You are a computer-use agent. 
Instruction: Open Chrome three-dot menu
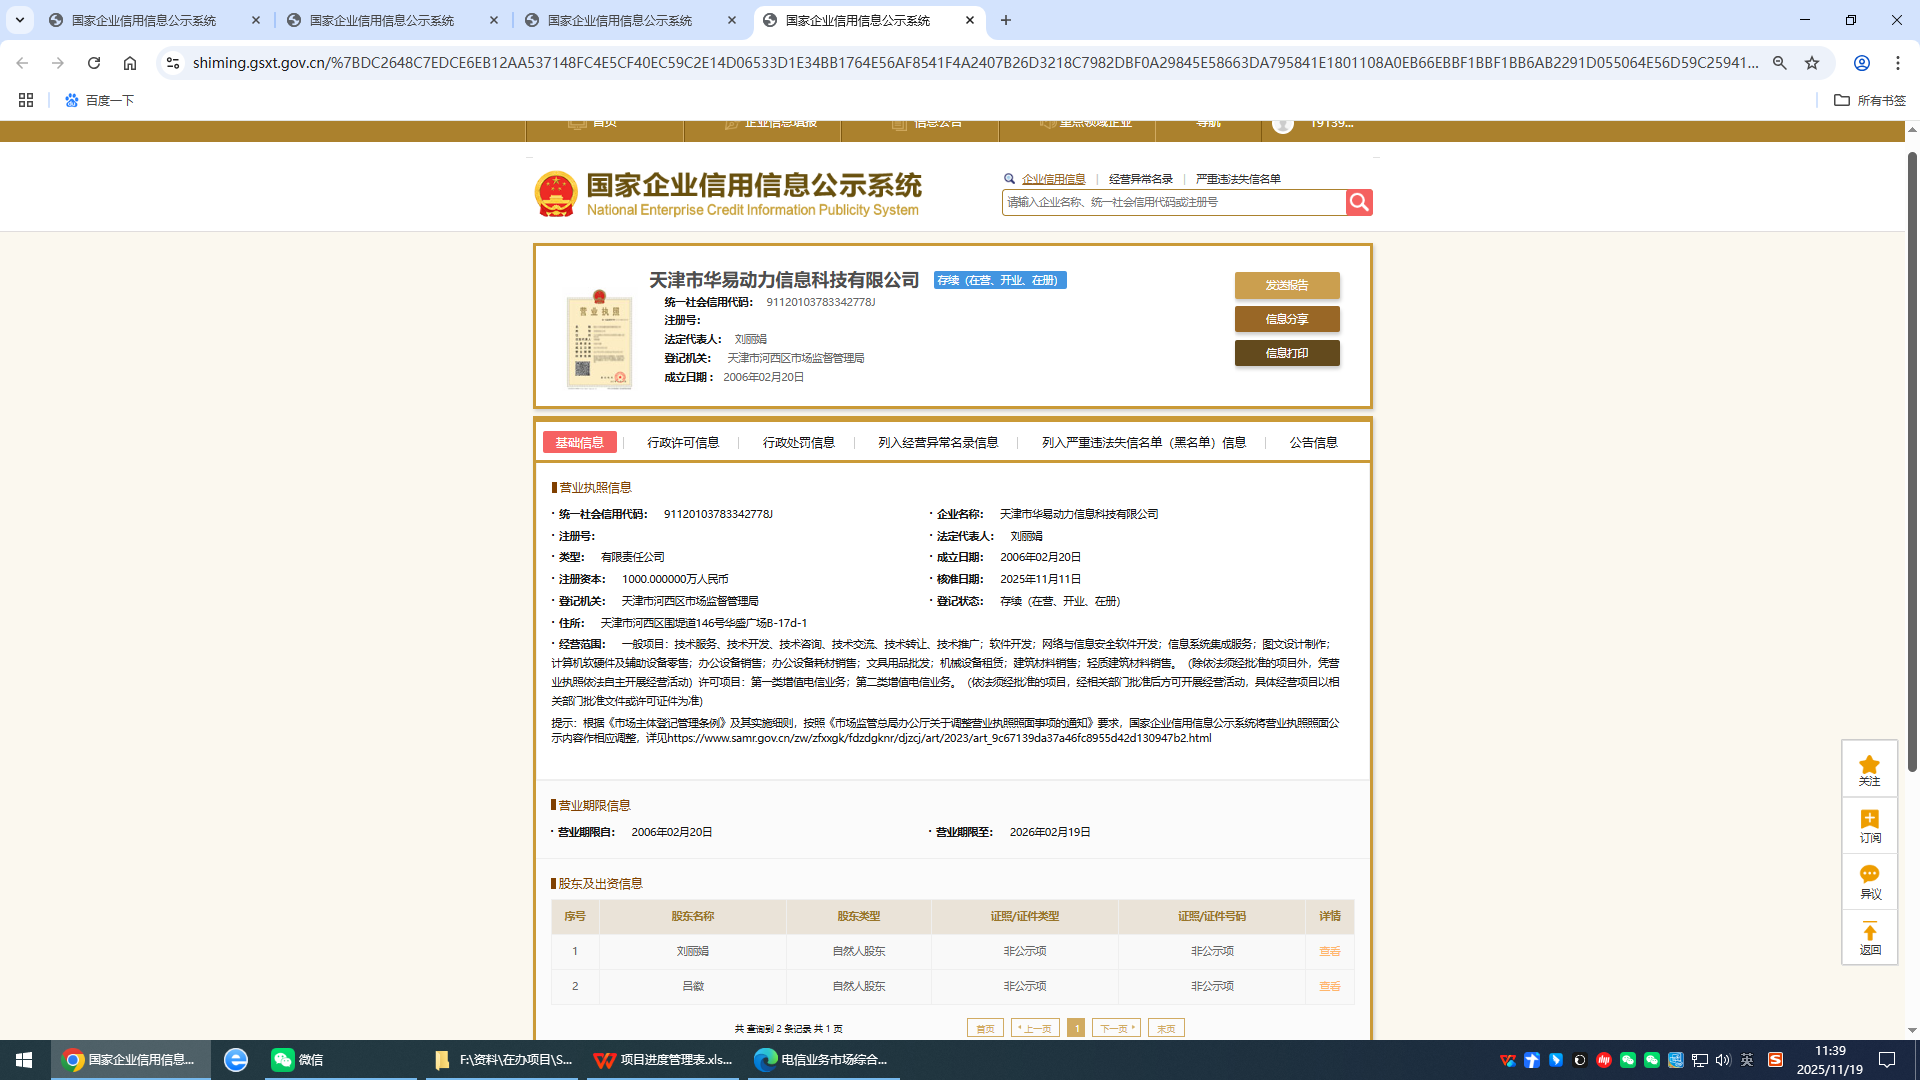[x=1897, y=63]
